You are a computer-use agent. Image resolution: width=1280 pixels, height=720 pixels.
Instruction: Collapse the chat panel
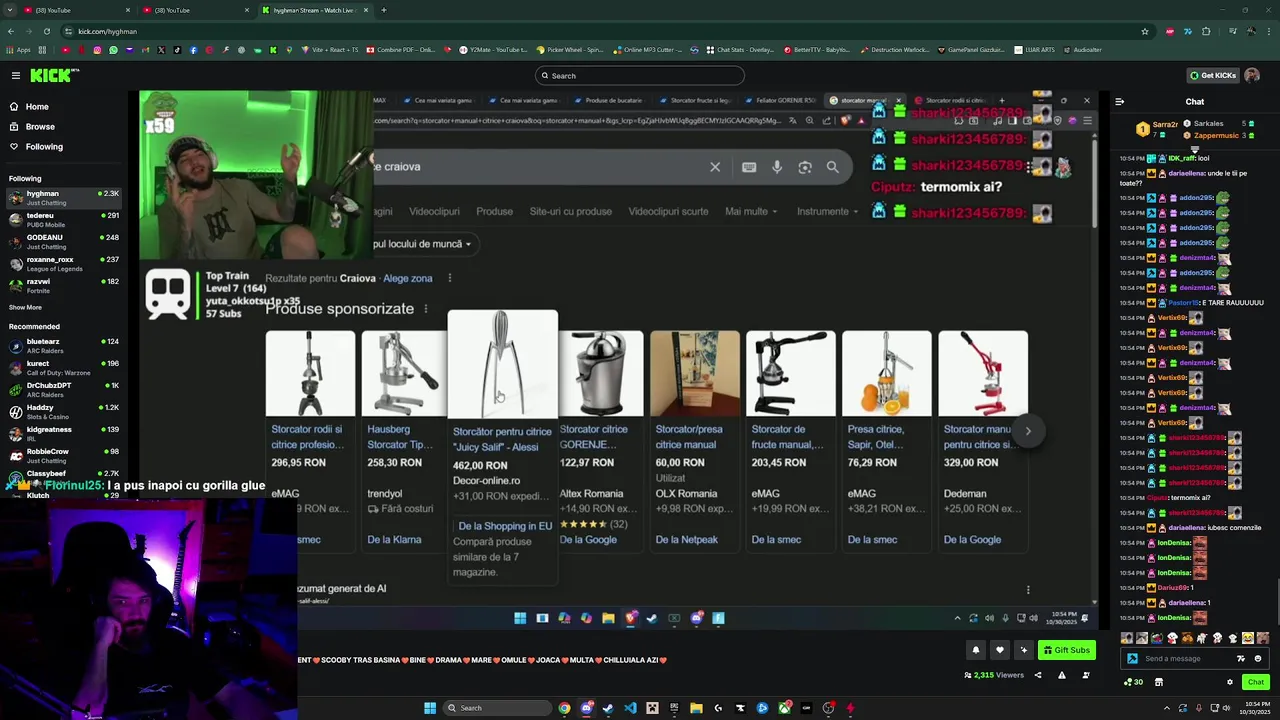[x=1119, y=101]
